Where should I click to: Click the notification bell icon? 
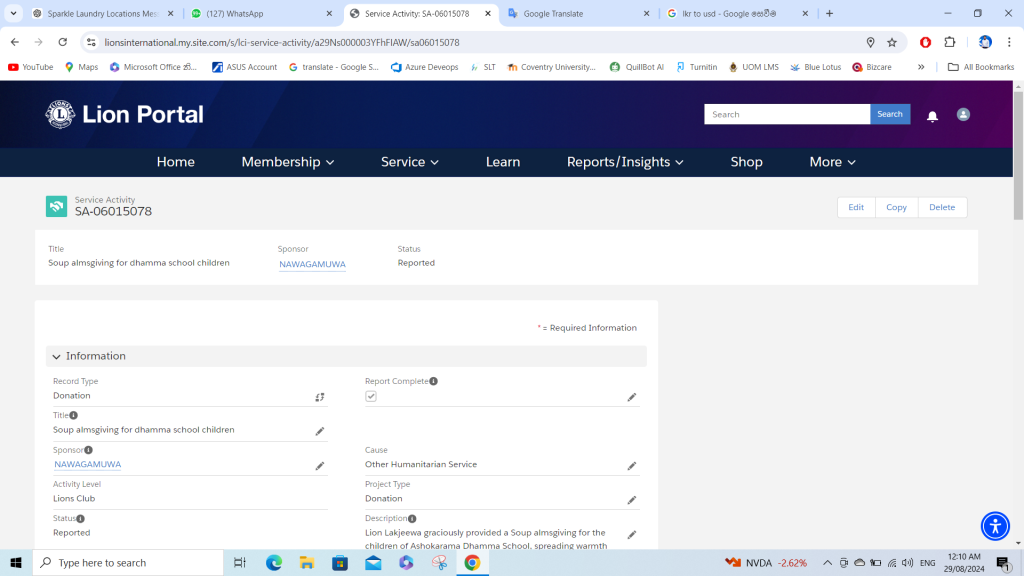tap(932, 116)
